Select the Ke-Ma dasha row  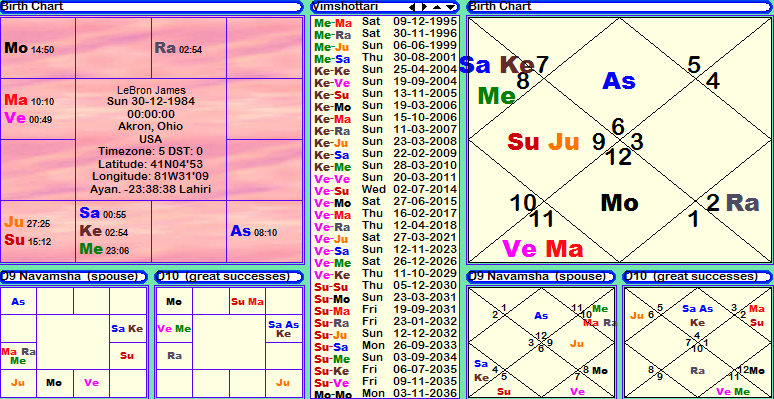(x=386, y=119)
